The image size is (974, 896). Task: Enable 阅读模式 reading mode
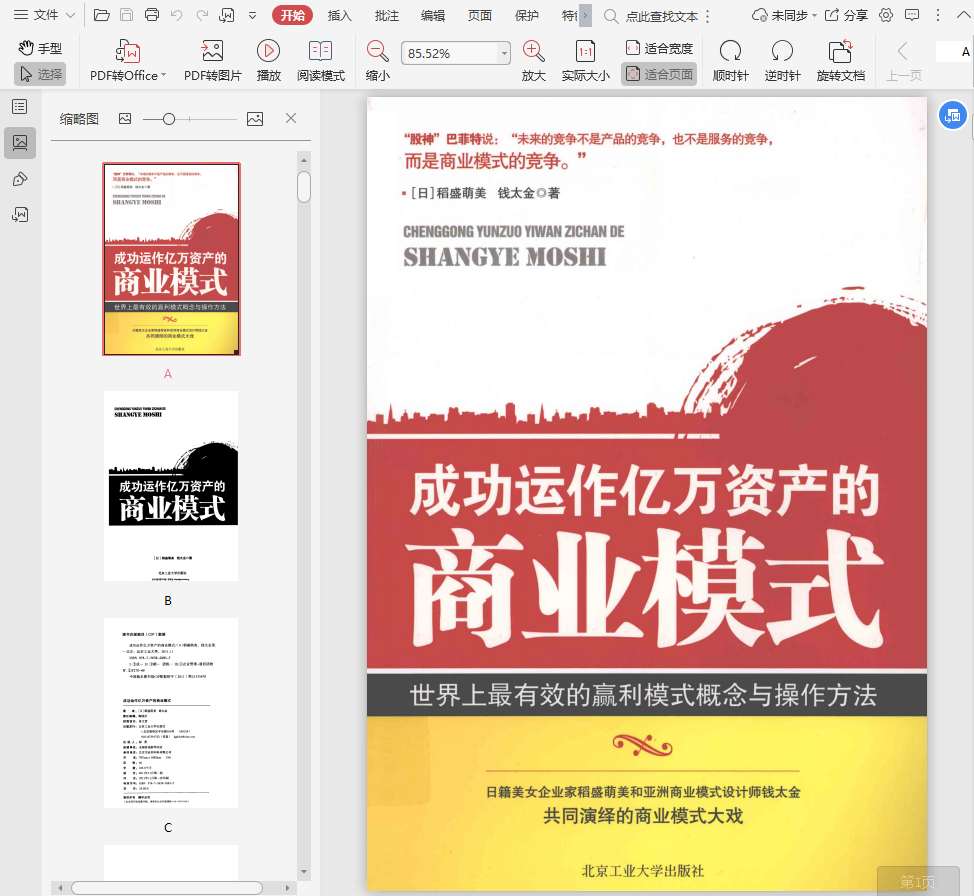click(x=321, y=61)
